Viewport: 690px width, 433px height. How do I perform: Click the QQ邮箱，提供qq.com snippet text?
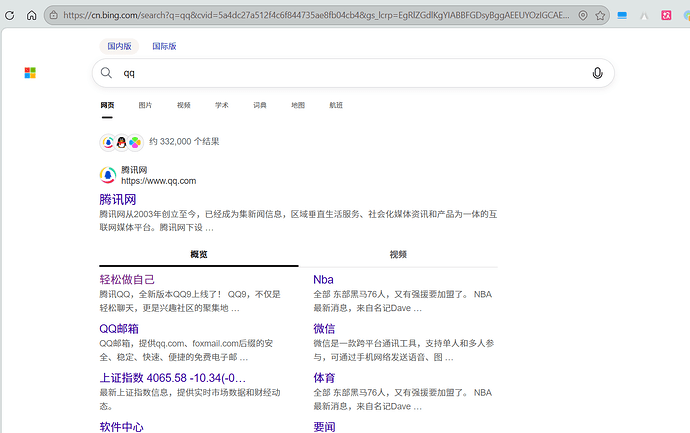tap(186, 350)
